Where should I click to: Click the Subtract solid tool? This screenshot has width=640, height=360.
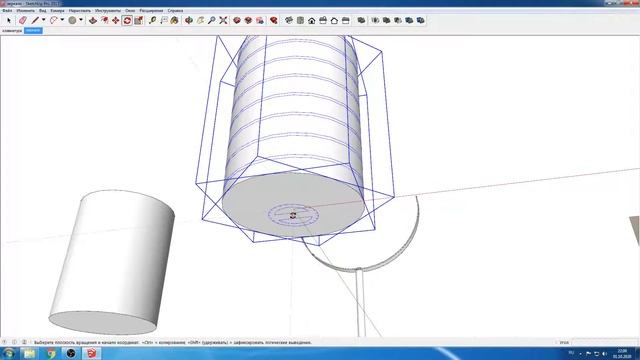pyautogui.click(x=398, y=20)
